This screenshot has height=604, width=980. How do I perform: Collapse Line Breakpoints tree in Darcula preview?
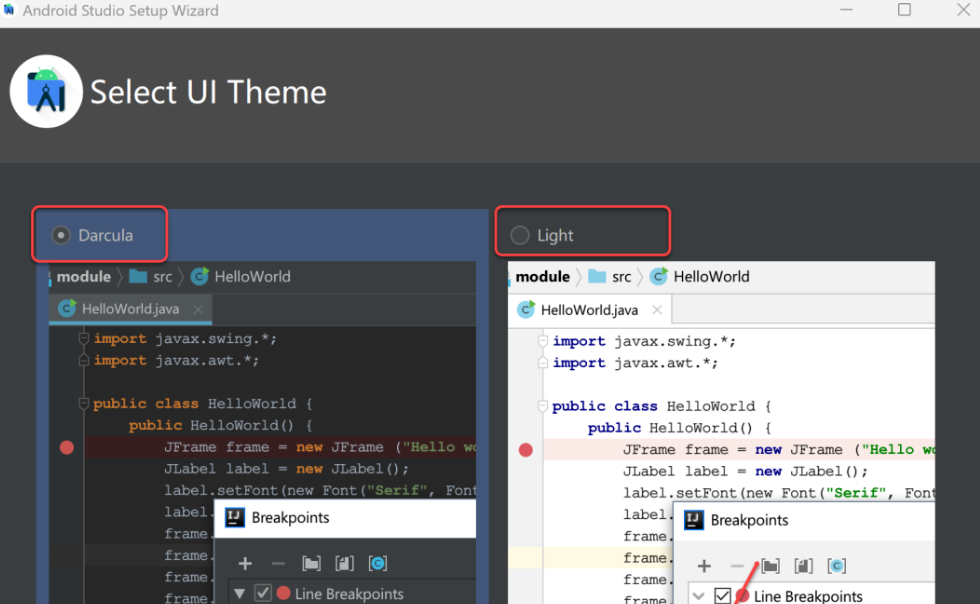click(239, 593)
